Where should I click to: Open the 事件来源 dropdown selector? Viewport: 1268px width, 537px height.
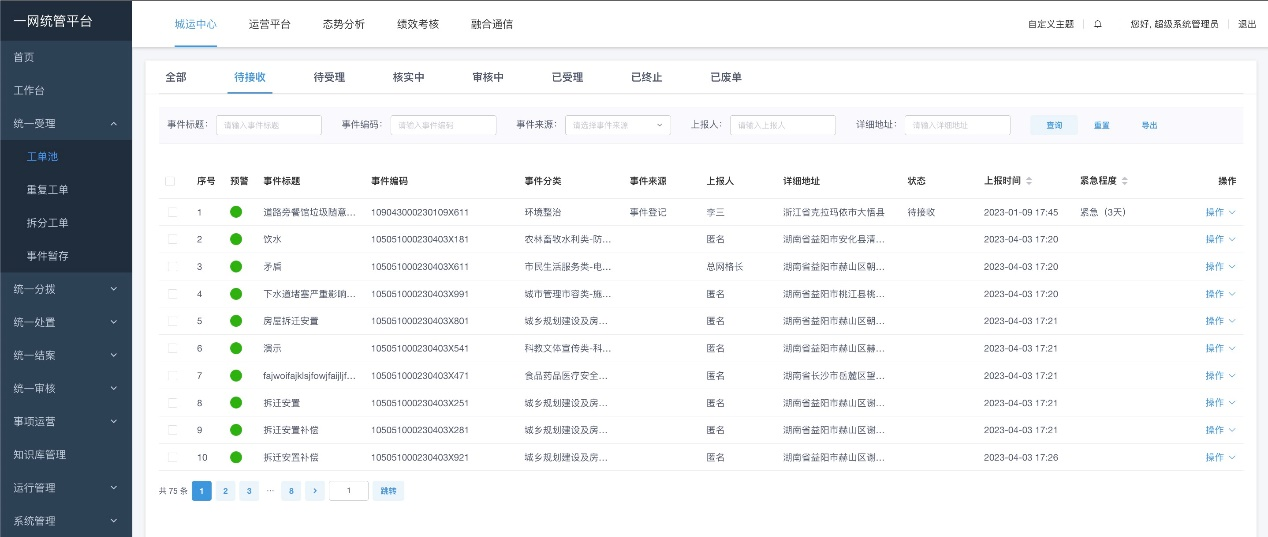coord(617,125)
